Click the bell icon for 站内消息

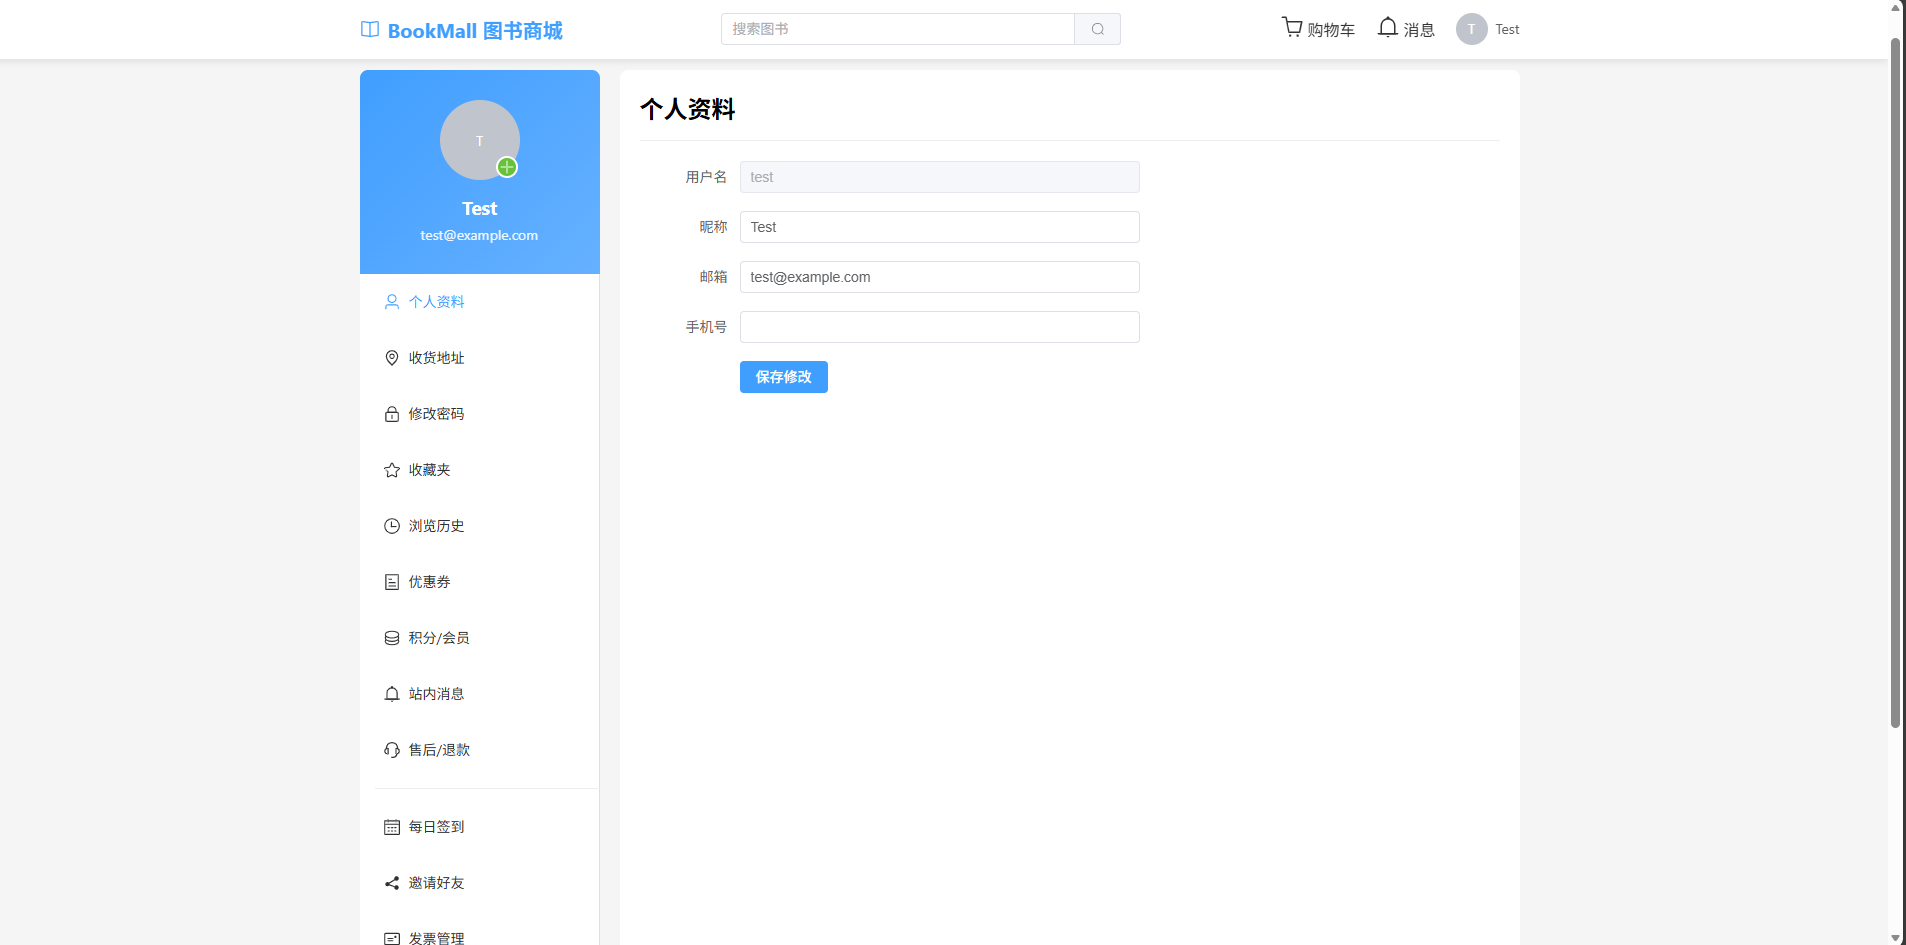click(x=392, y=694)
